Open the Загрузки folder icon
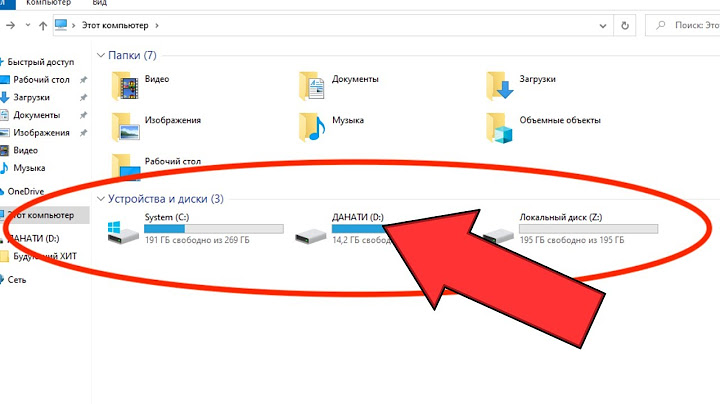The height and width of the screenshot is (404, 720). (500, 86)
